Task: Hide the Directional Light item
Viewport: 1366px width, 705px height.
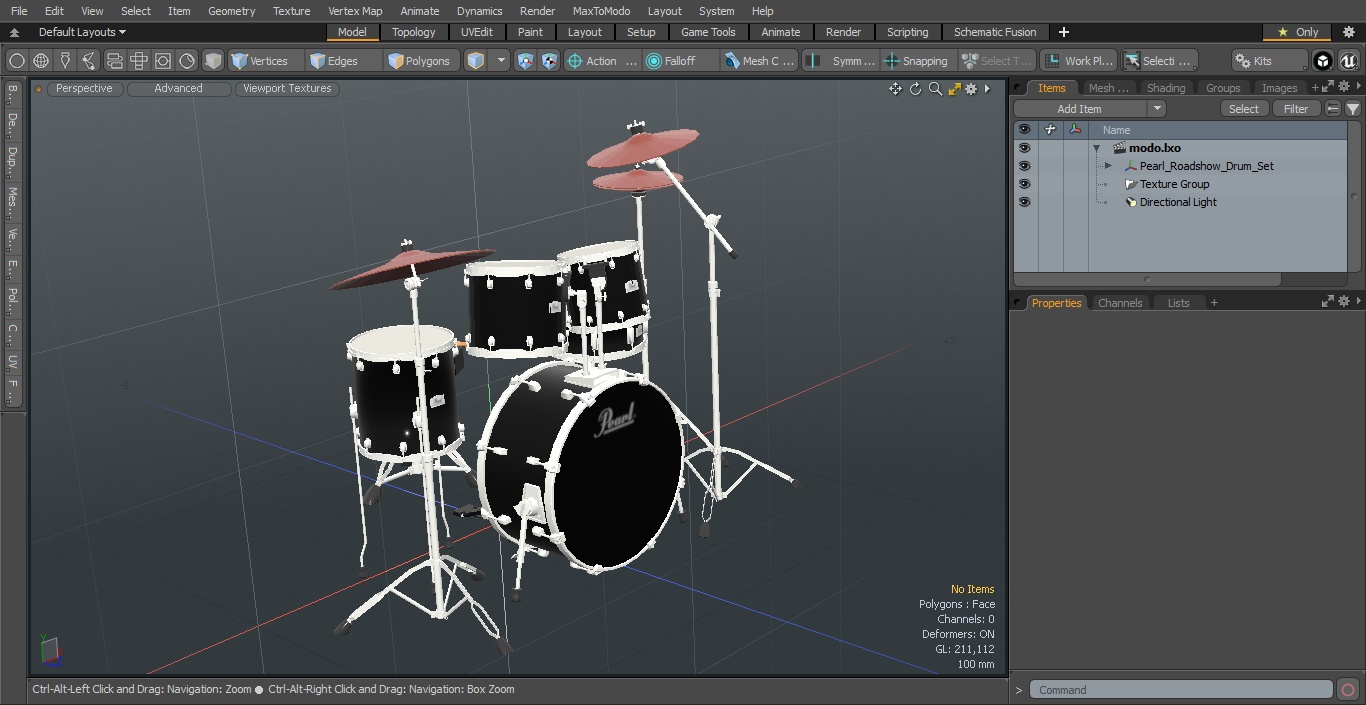Action: (1024, 202)
